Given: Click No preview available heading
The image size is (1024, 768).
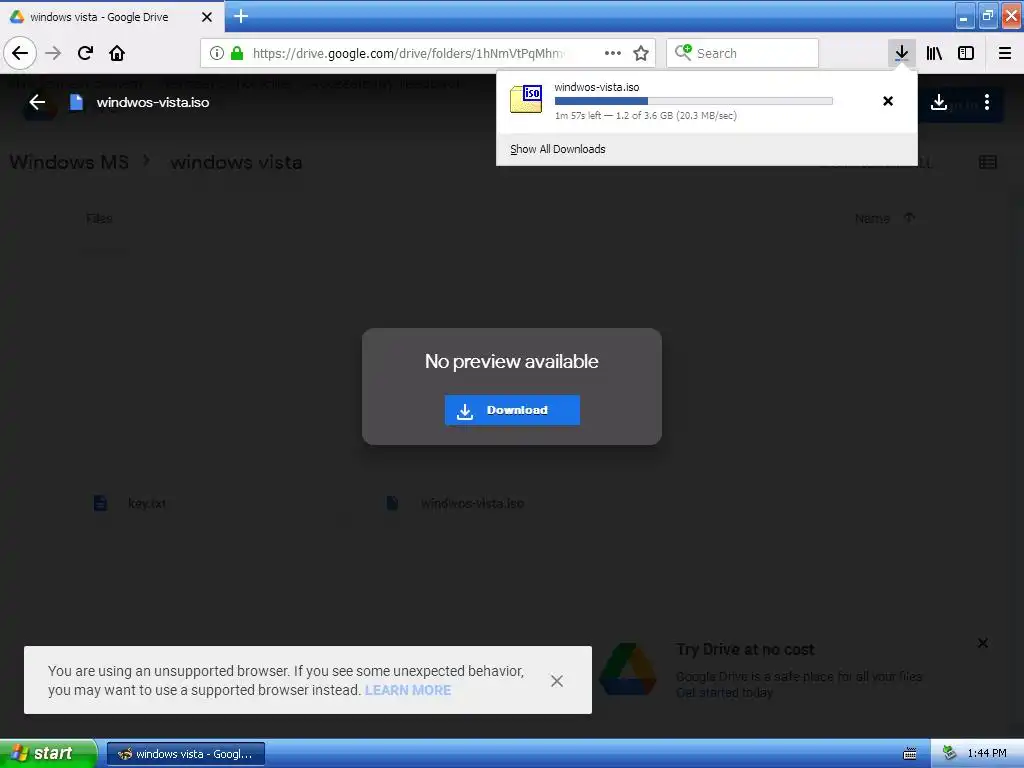Looking at the screenshot, I should click(x=511, y=361).
